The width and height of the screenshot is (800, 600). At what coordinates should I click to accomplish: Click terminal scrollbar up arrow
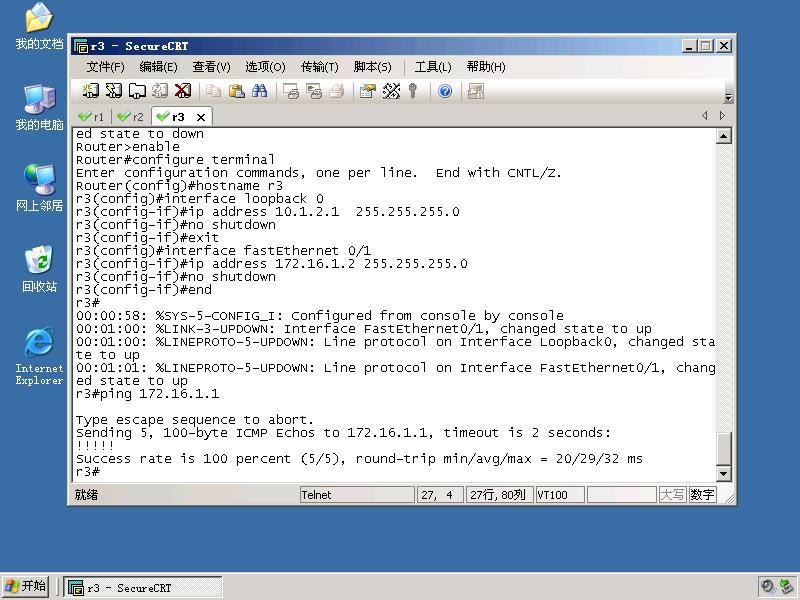tap(723, 136)
